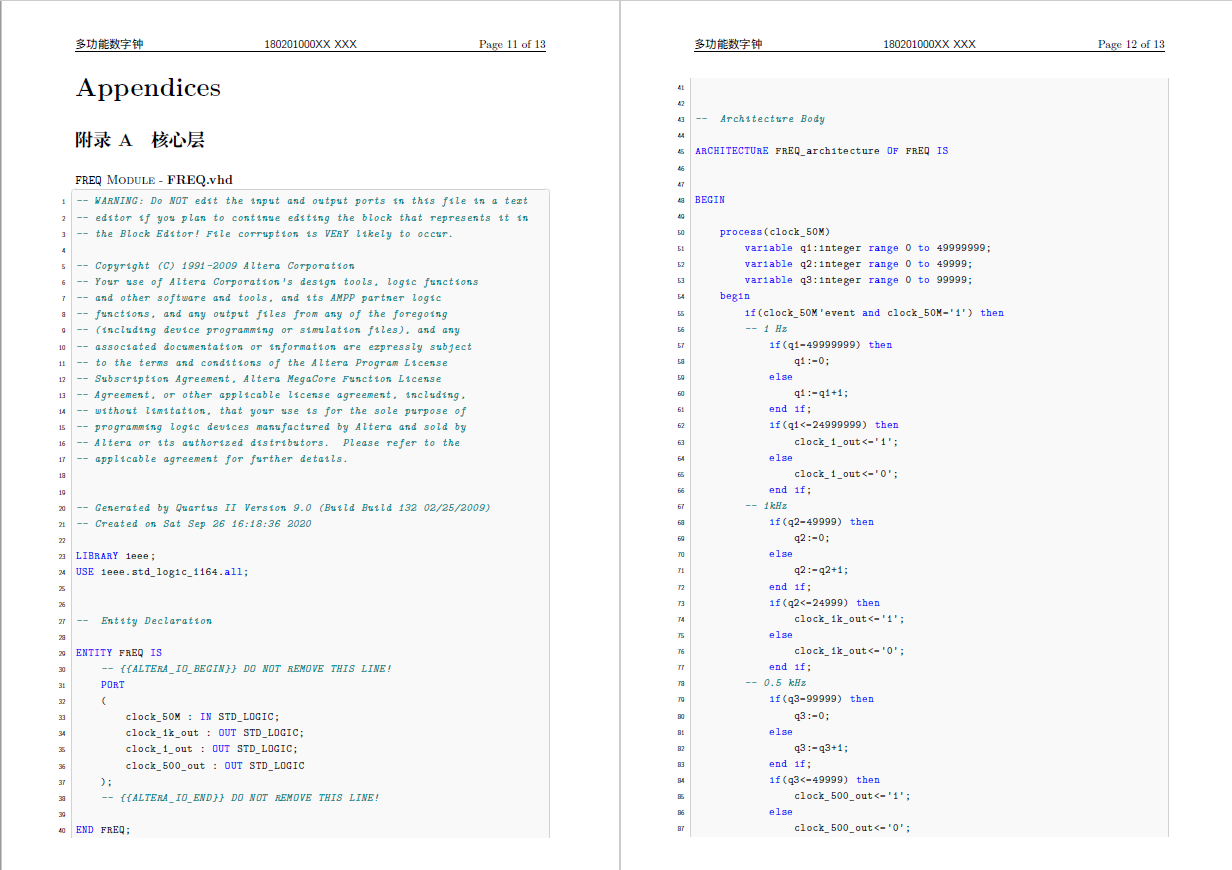Select the FREQ Module - FREQ.vhd caption
The image size is (1232, 870).
coord(154,180)
